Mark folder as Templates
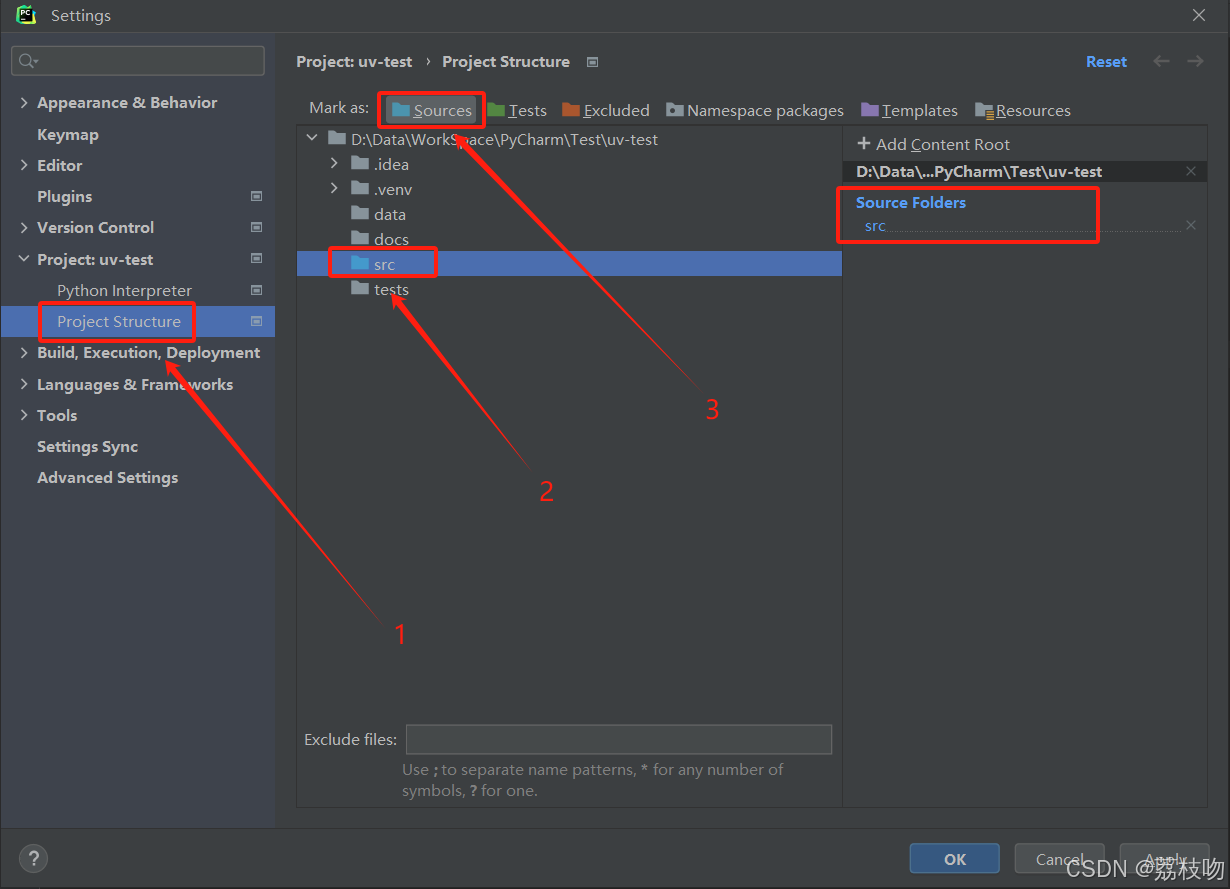 909,110
